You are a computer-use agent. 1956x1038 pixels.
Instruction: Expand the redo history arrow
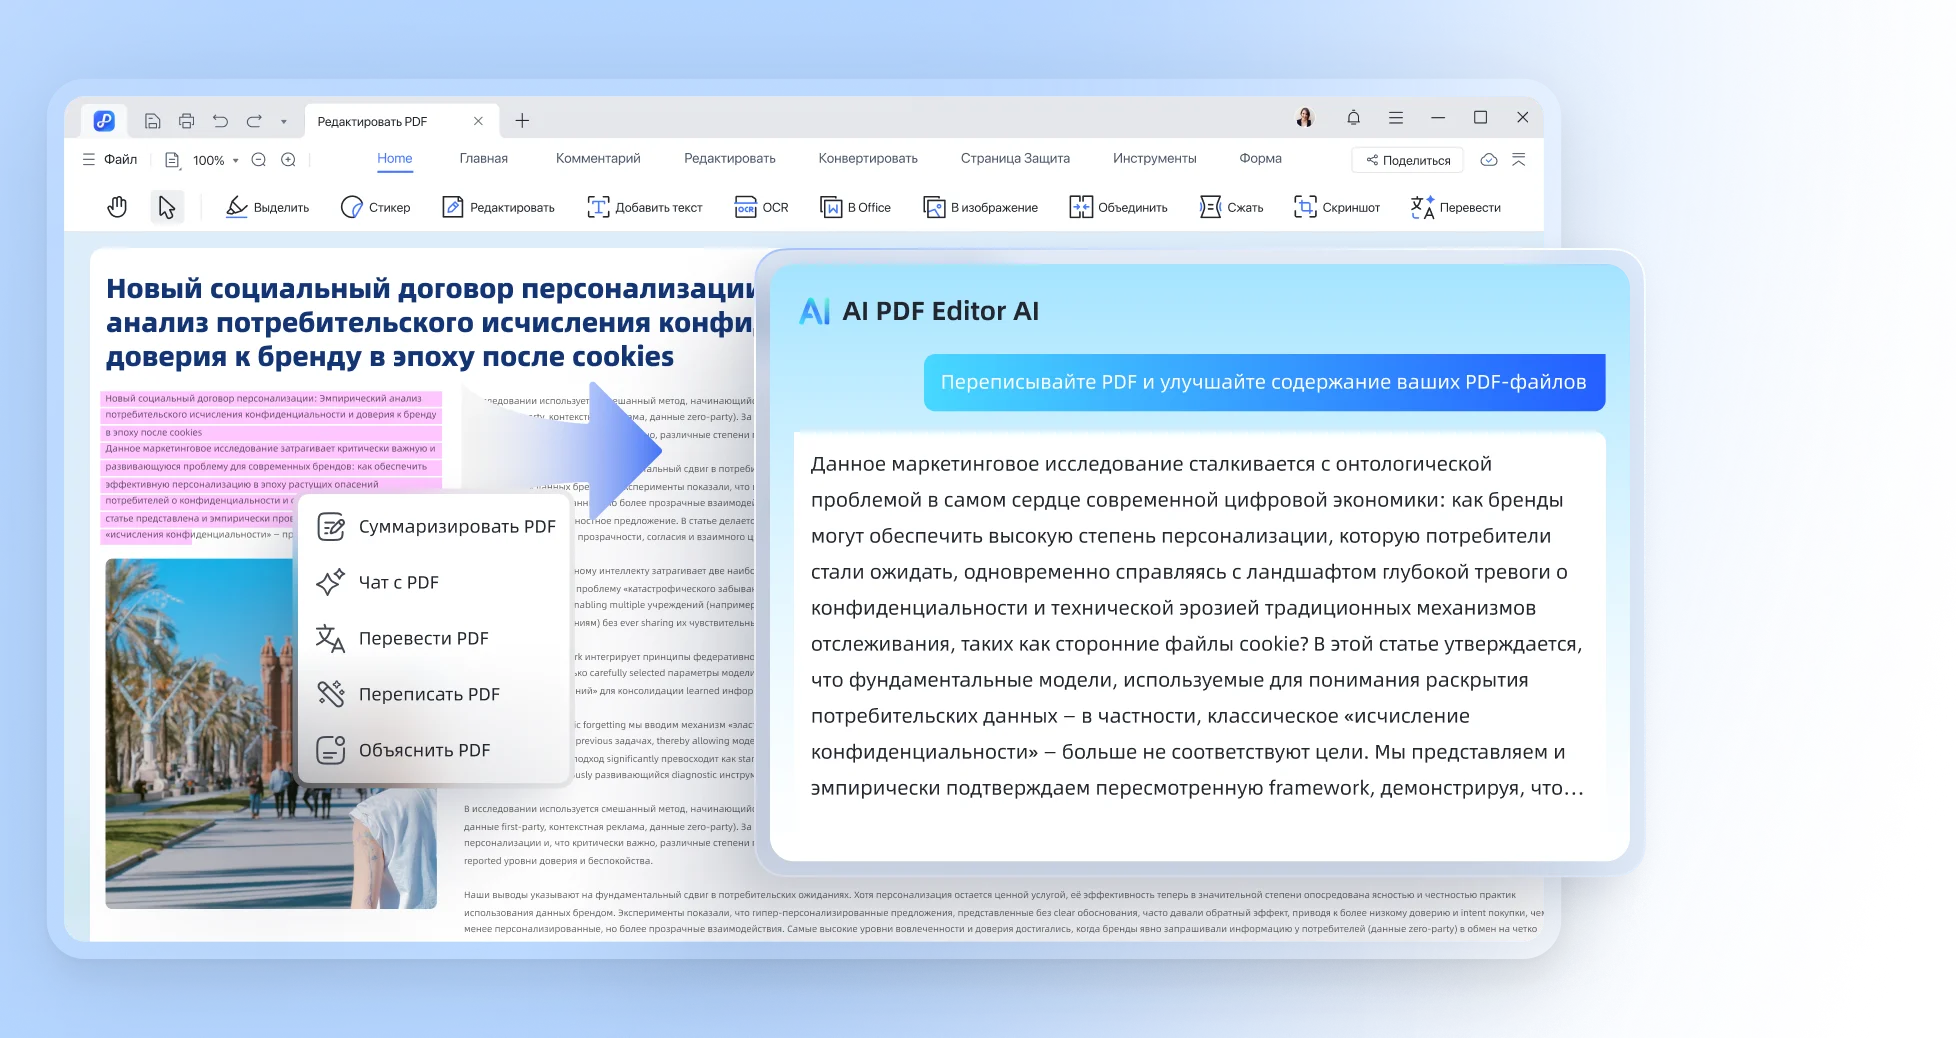284,120
